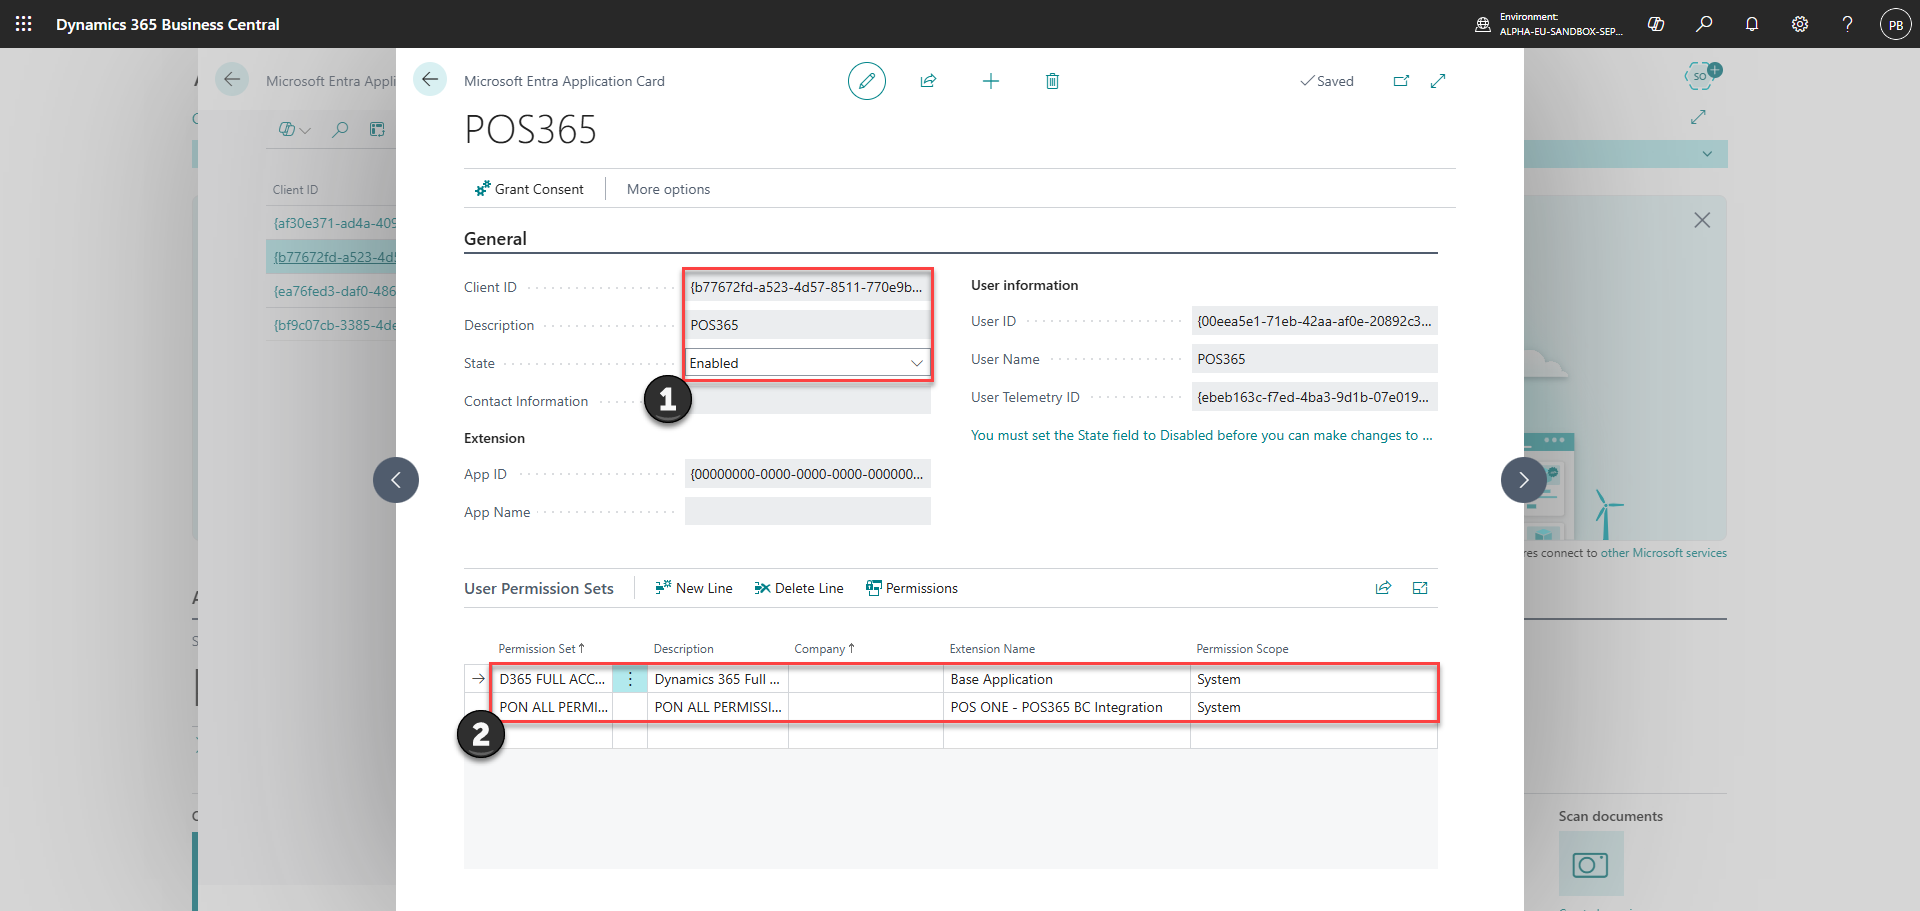Open the PB user account avatar

[x=1896, y=24]
